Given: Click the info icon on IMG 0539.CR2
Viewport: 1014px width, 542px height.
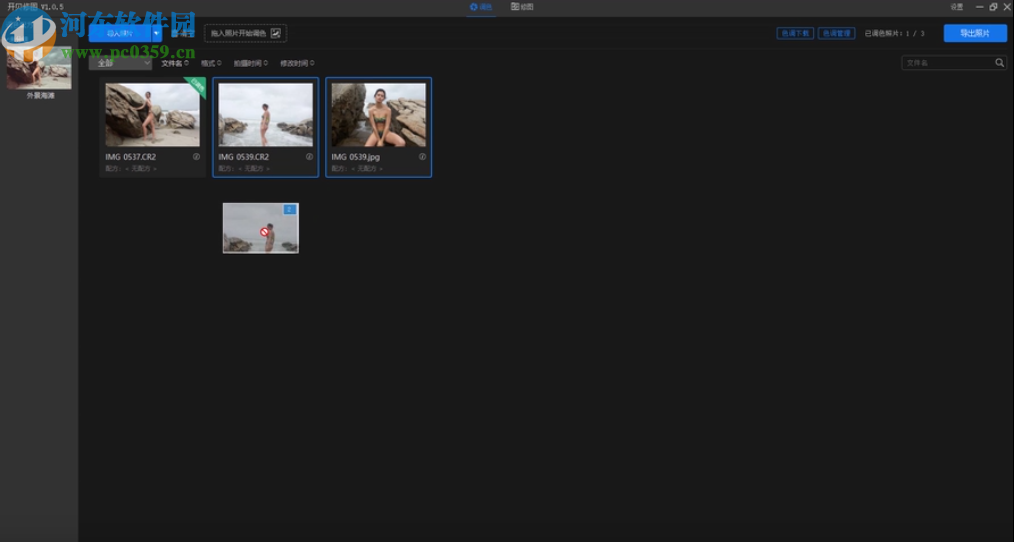Looking at the screenshot, I should pyautogui.click(x=309, y=157).
